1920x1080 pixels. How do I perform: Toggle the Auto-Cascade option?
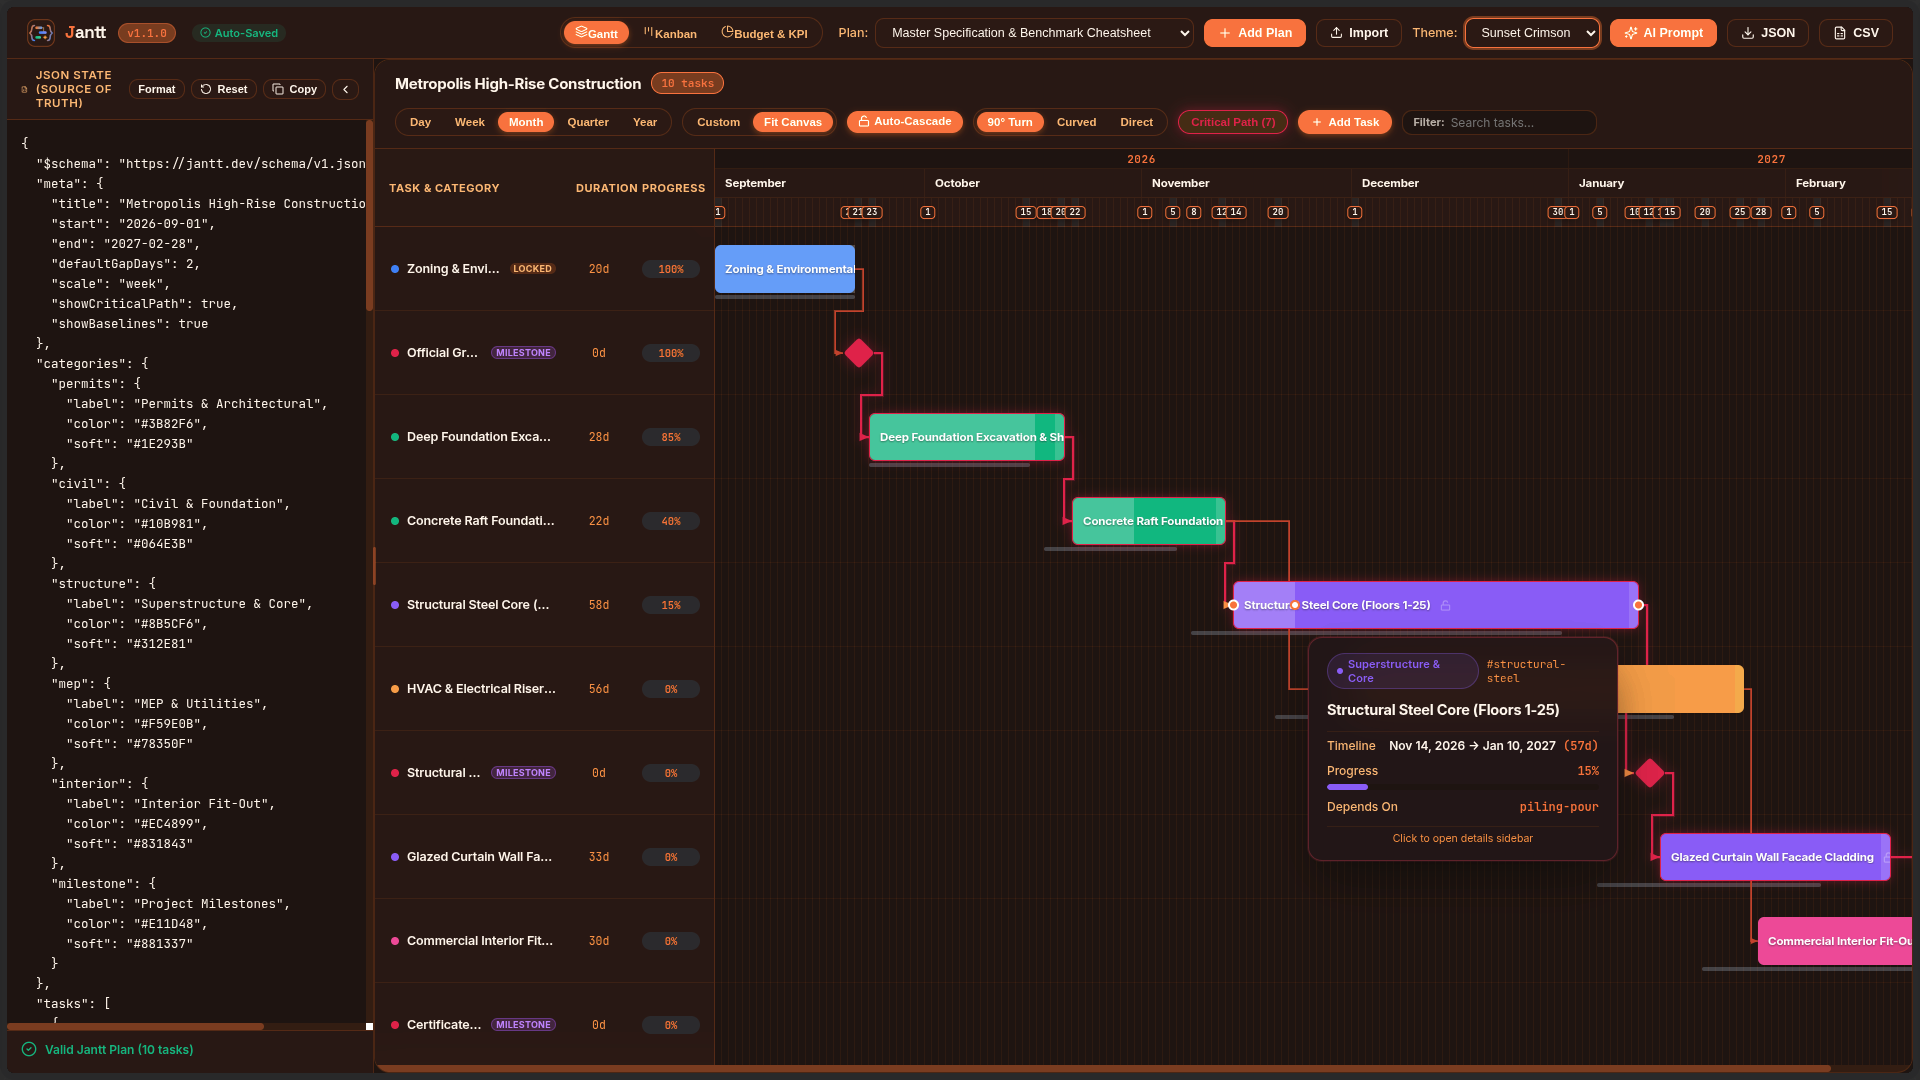pos(904,122)
